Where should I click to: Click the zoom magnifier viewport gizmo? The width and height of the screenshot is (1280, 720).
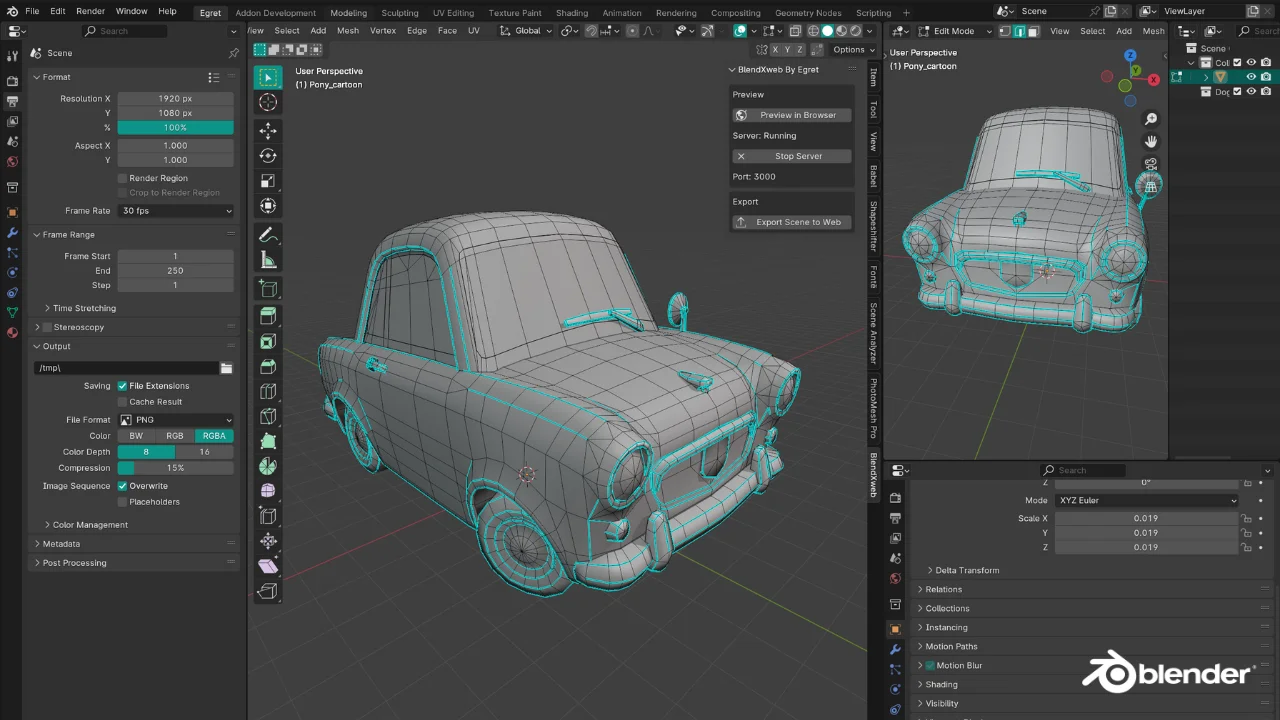coord(1151,119)
